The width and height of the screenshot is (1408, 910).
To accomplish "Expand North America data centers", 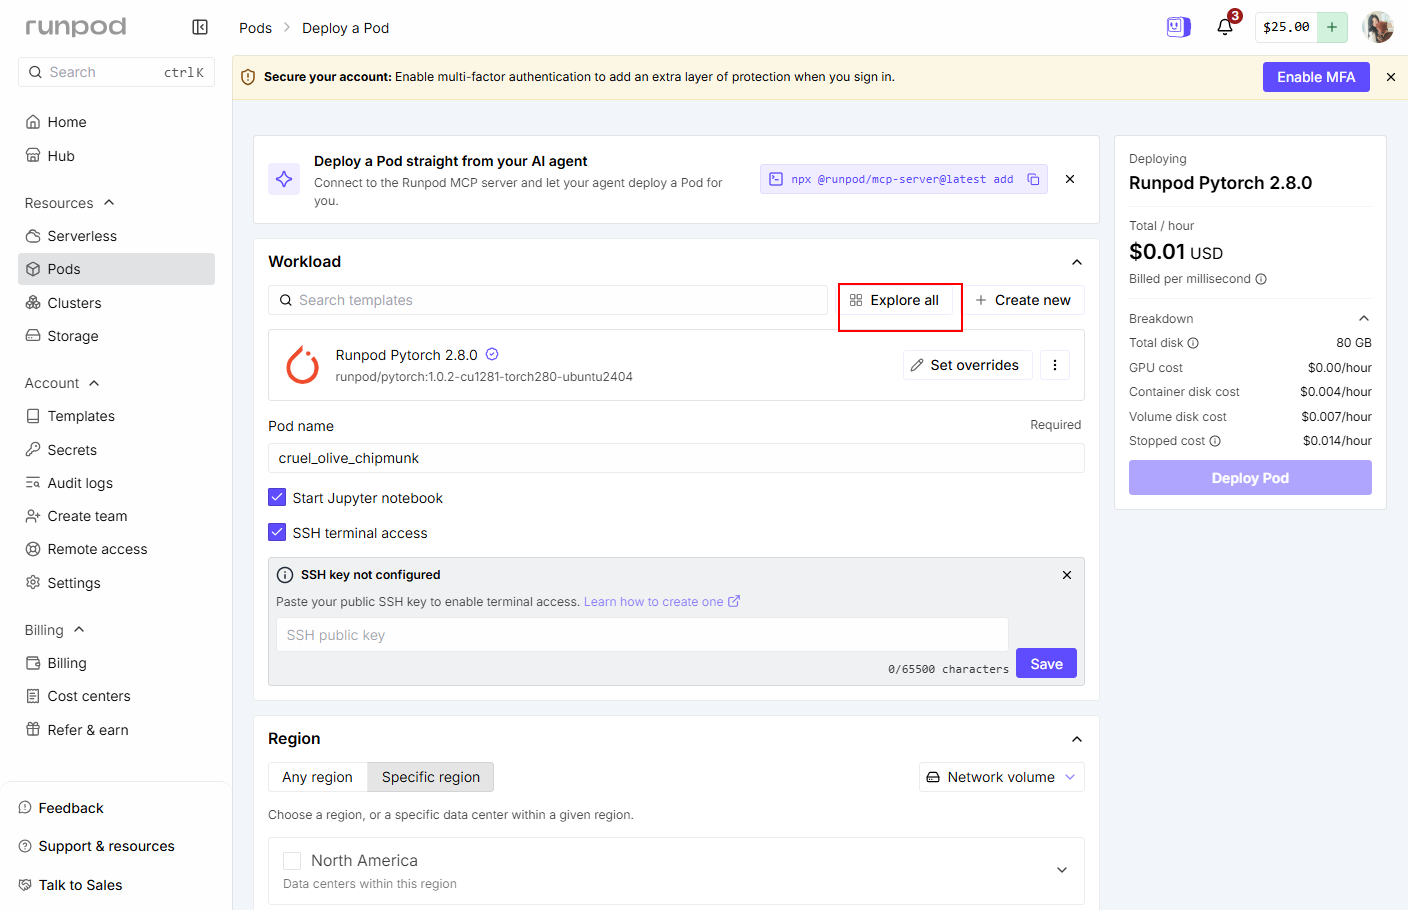I will (x=1062, y=870).
